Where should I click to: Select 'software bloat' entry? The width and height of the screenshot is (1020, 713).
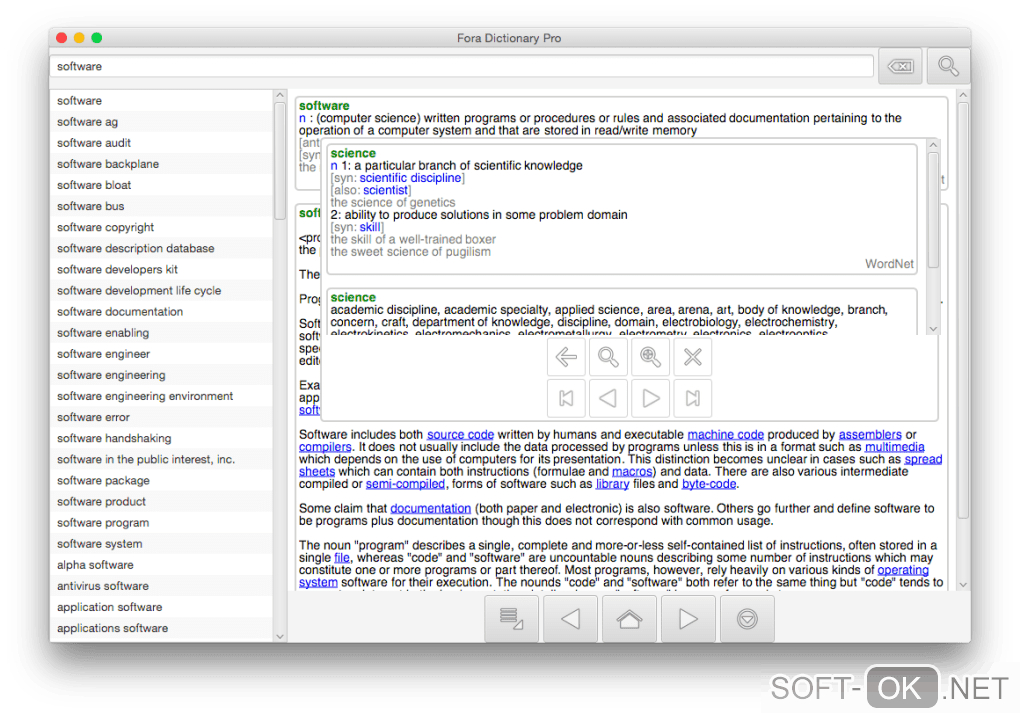click(x=161, y=185)
